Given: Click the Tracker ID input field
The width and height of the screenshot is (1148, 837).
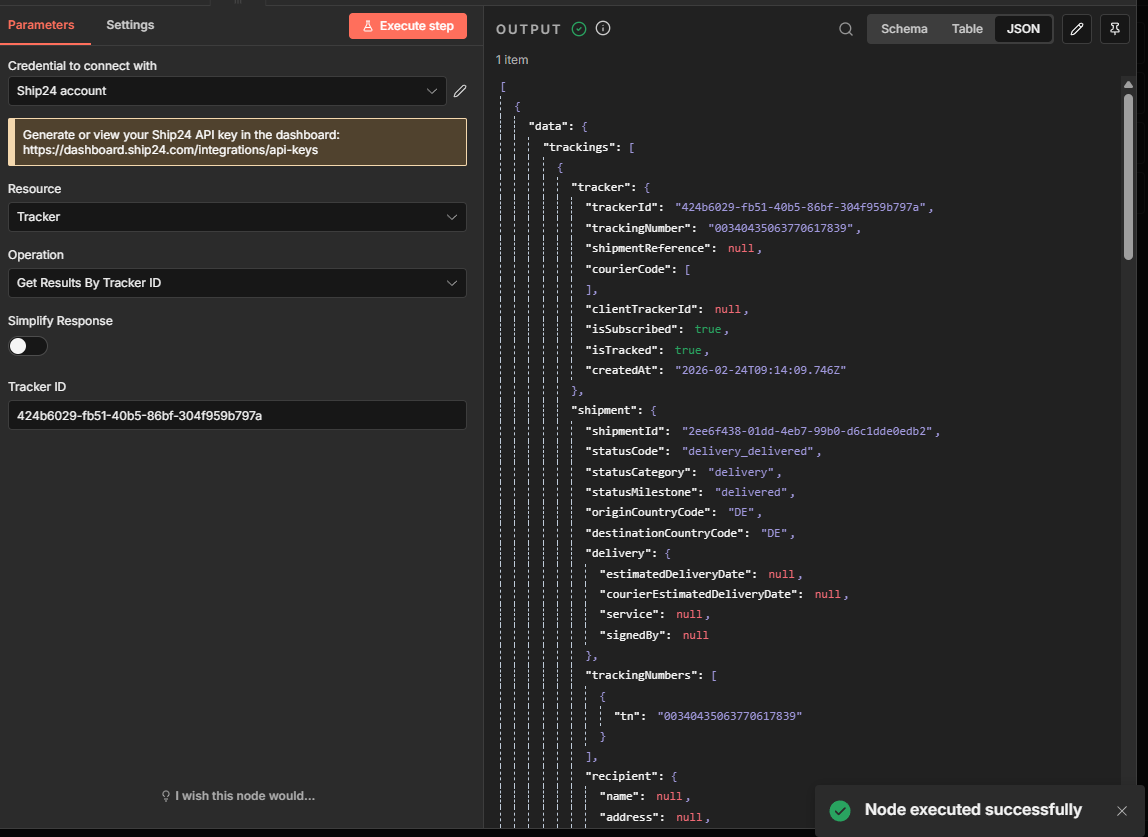Looking at the screenshot, I should pyautogui.click(x=237, y=415).
